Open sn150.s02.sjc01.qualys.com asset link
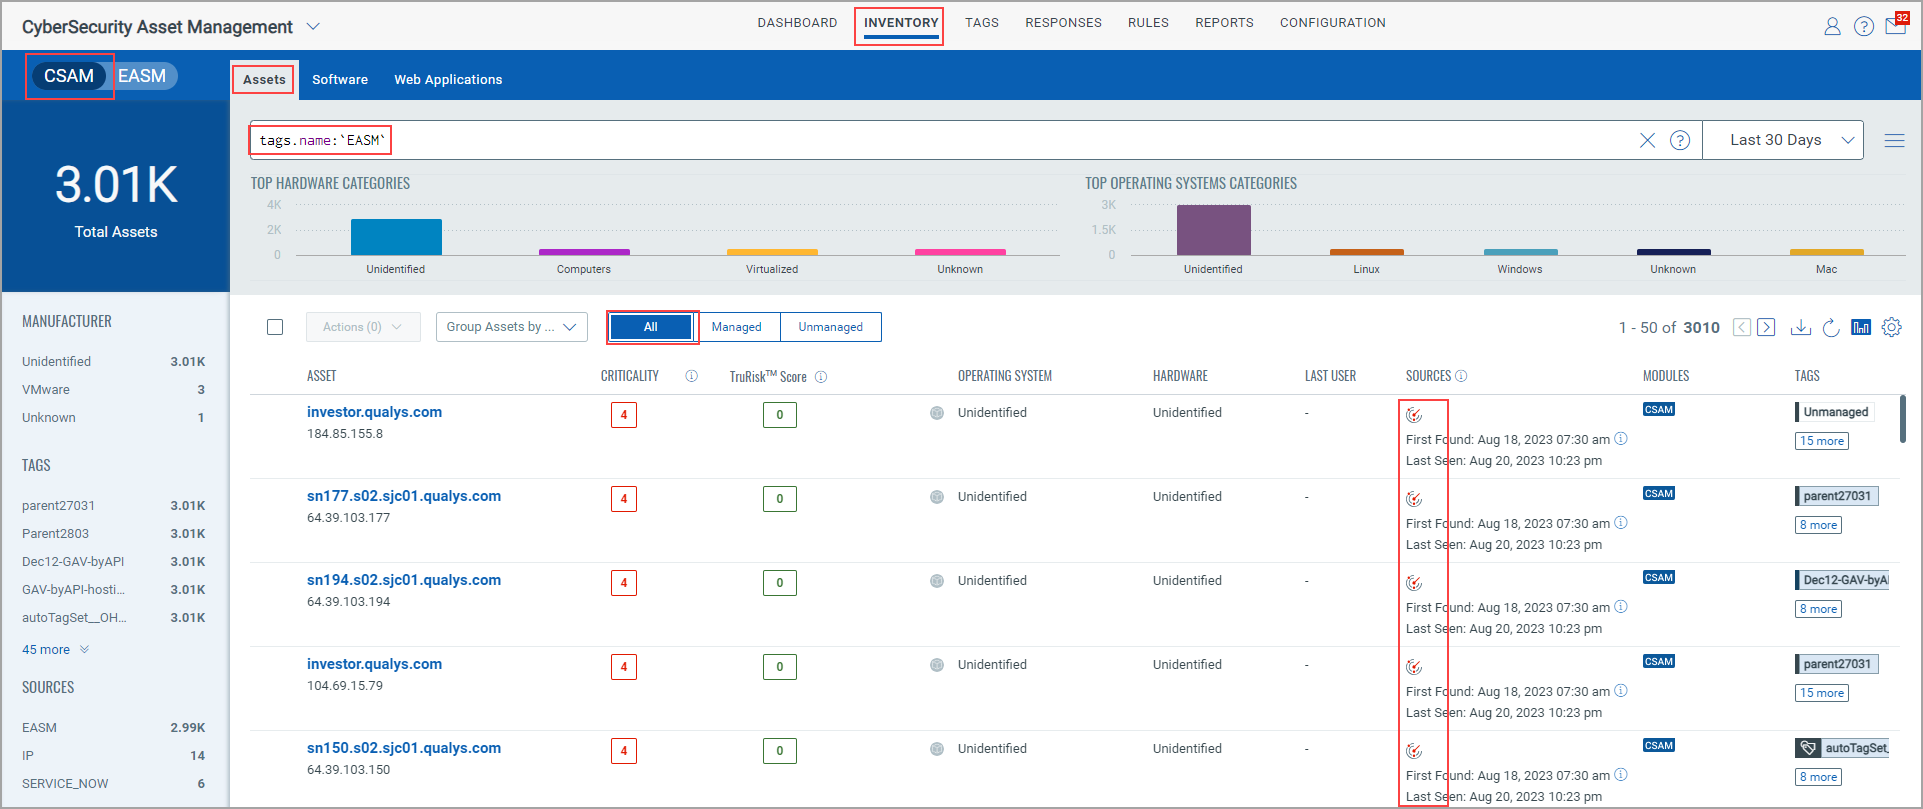Screen dimensions: 1923x809 pos(404,748)
